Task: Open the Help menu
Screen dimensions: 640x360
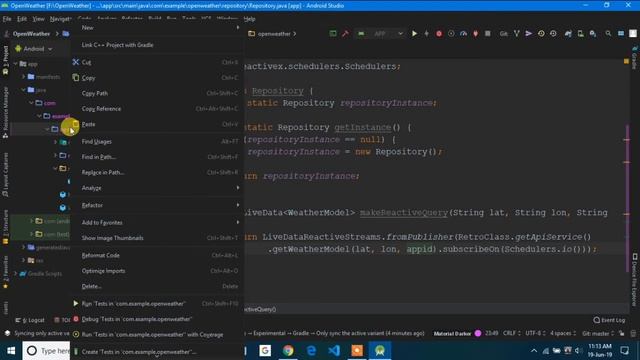Action: 249,19
